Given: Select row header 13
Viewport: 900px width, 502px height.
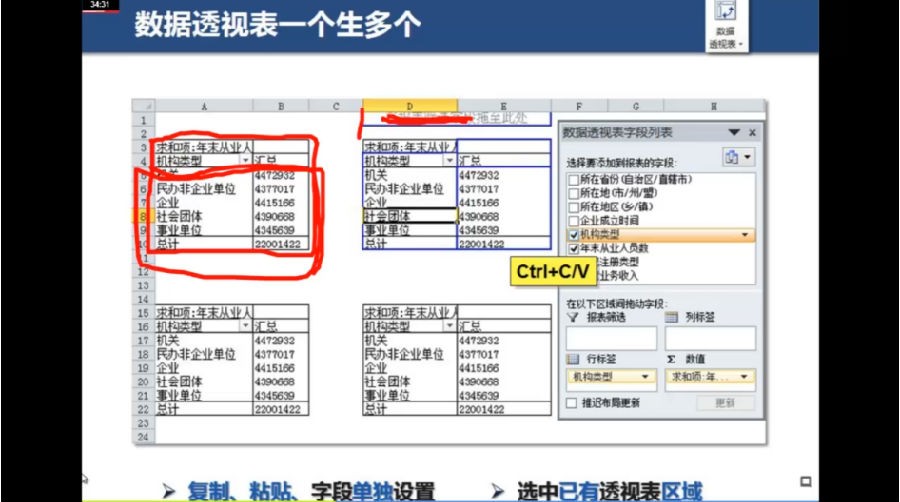Looking at the screenshot, I should [x=143, y=285].
